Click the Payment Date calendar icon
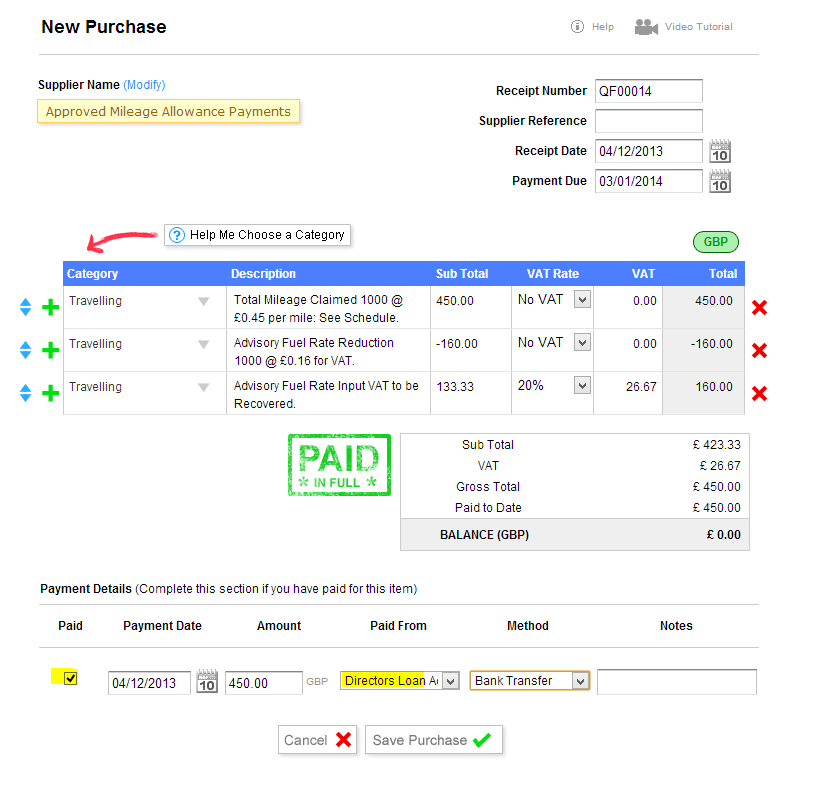 pos(207,681)
